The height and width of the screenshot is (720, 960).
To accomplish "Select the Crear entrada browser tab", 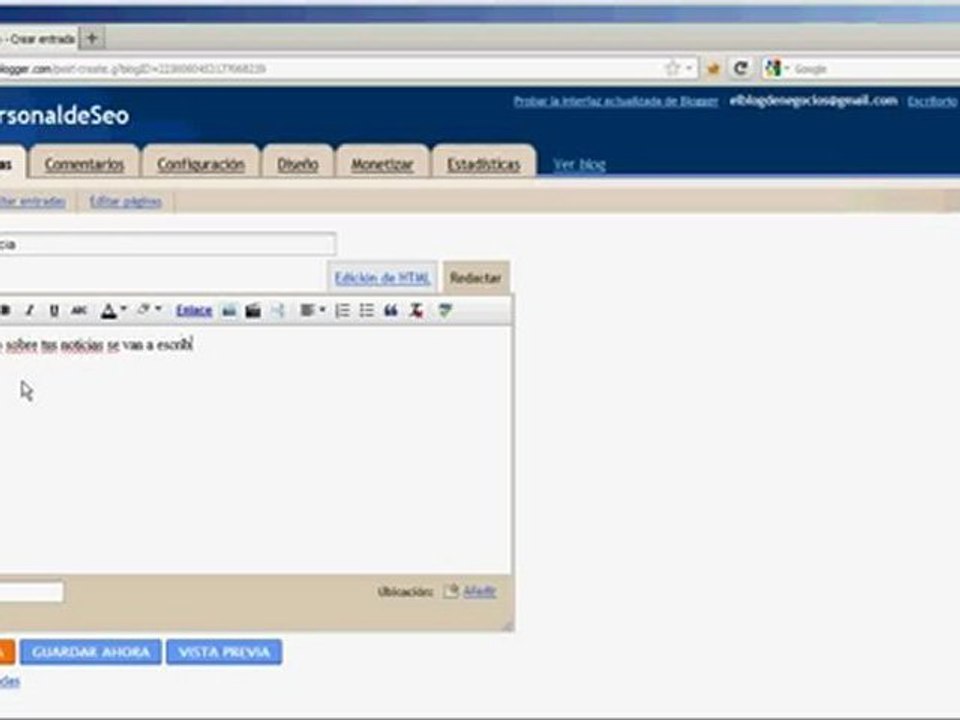I will 39,39.
